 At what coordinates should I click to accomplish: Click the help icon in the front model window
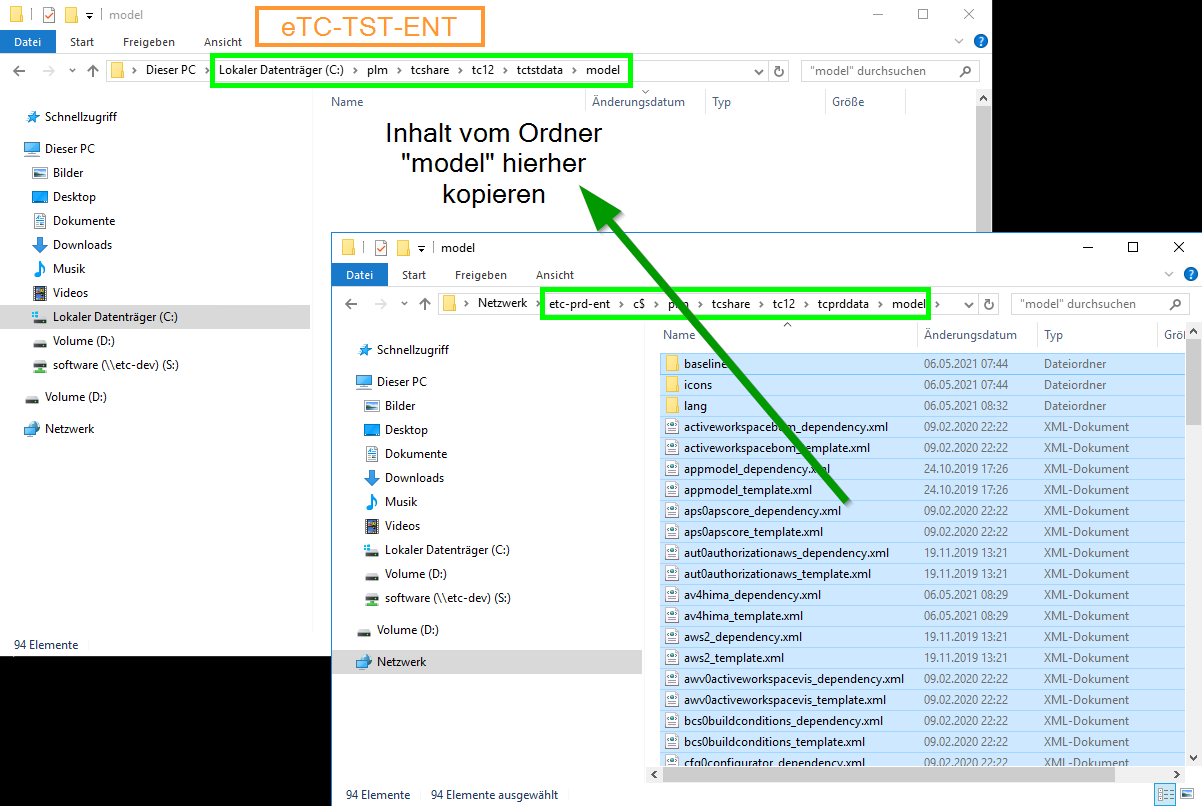(x=1190, y=275)
